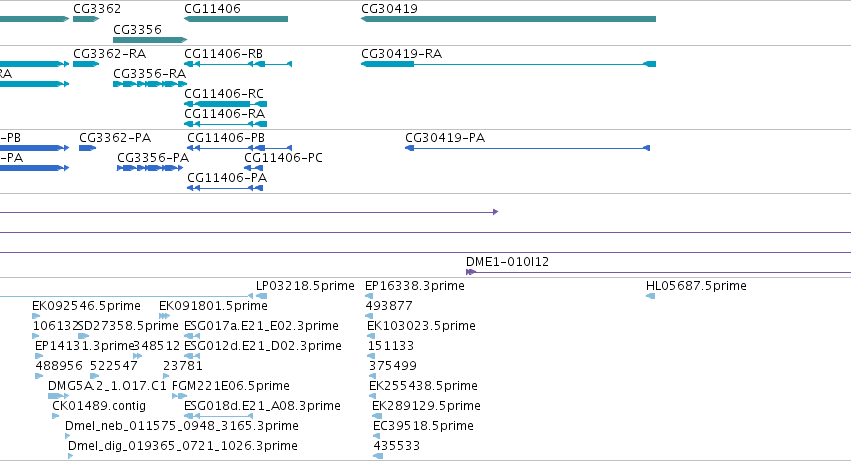
Task: Click the 435533 feature label
Action: (397, 446)
